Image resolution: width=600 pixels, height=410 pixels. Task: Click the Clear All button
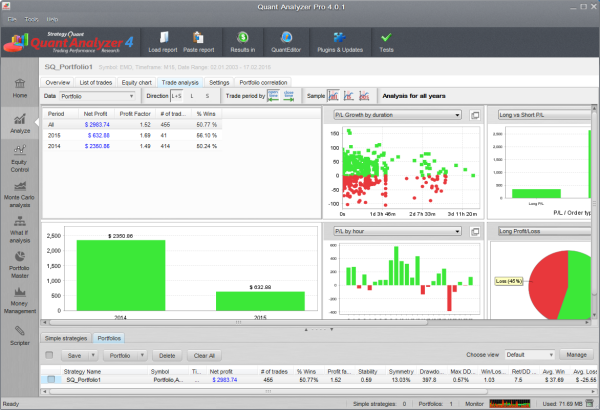[x=204, y=355]
